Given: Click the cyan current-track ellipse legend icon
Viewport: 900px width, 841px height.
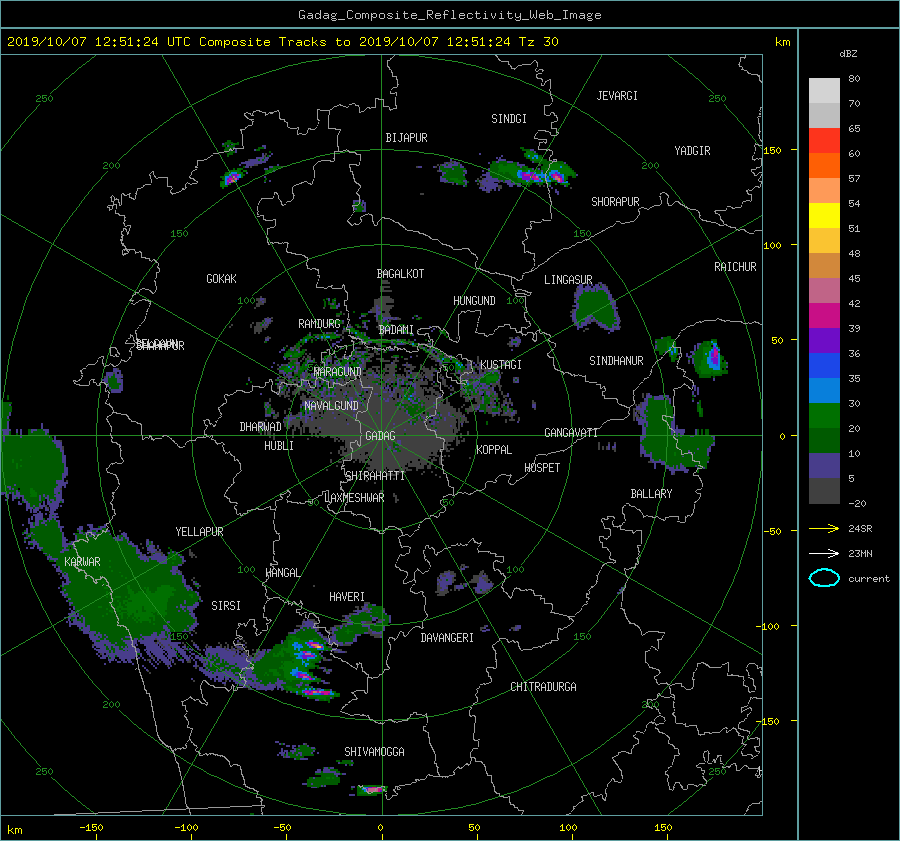Looking at the screenshot, I should [x=824, y=578].
